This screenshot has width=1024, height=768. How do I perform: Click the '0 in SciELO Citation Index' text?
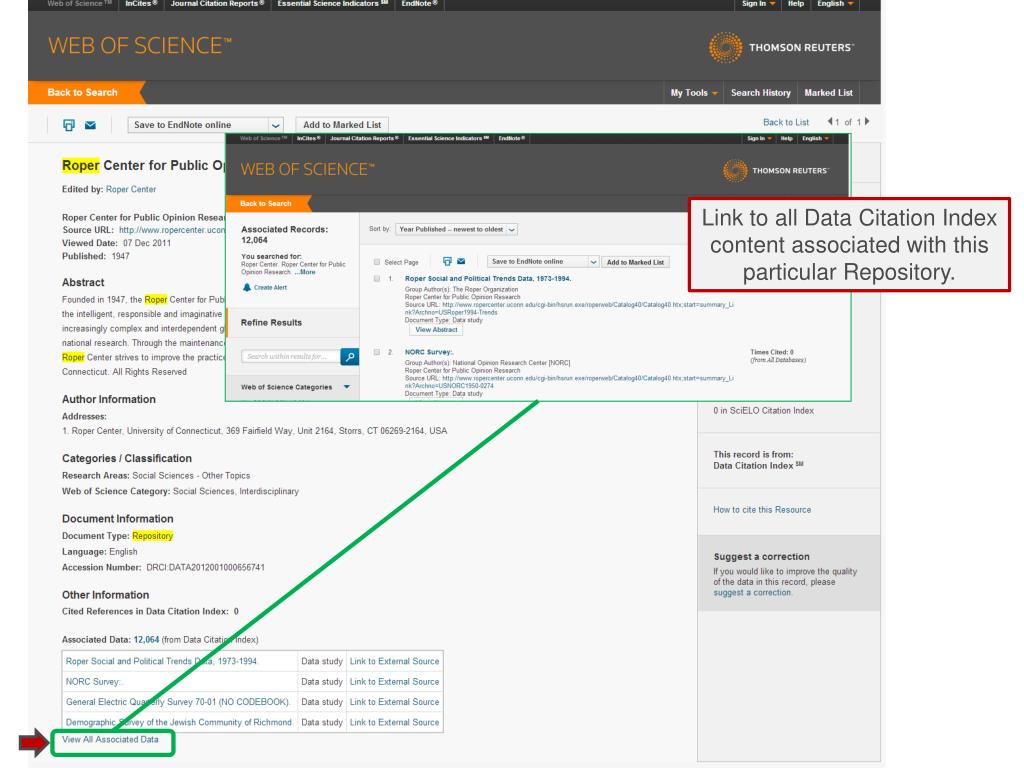pyautogui.click(x=763, y=411)
